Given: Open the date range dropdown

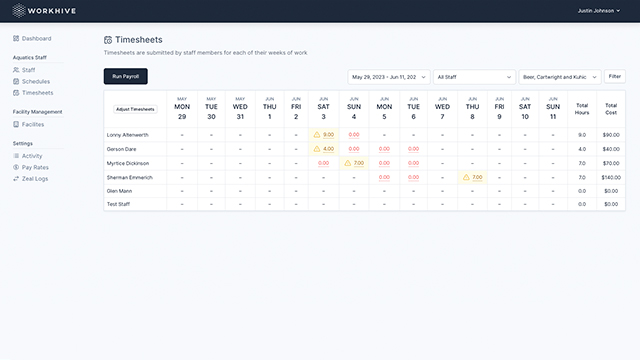Looking at the screenshot, I should pyautogui.click(x=389, y=77).
